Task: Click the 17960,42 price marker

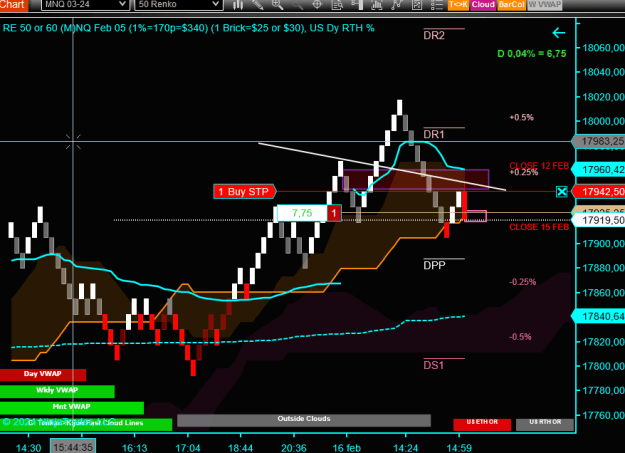Action: pos(599,170)
